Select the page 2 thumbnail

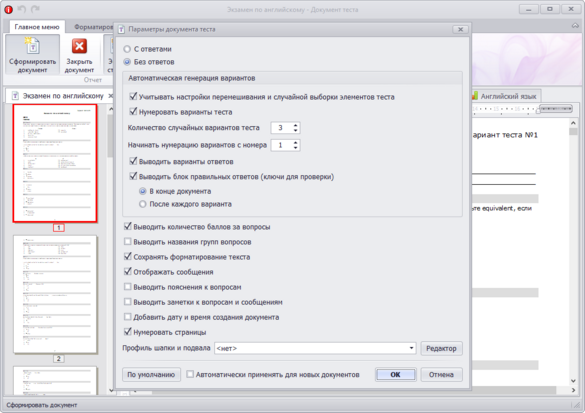[x=55, y=294]
